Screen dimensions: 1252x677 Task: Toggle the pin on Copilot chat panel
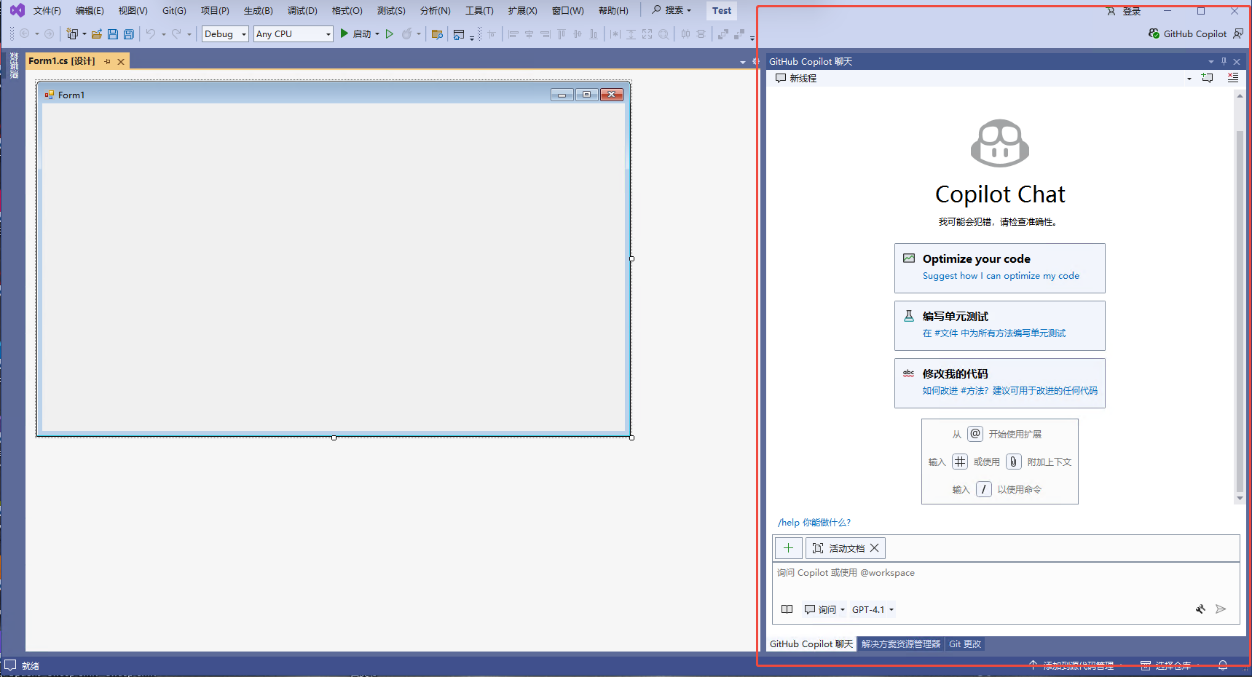point(1223,61)
